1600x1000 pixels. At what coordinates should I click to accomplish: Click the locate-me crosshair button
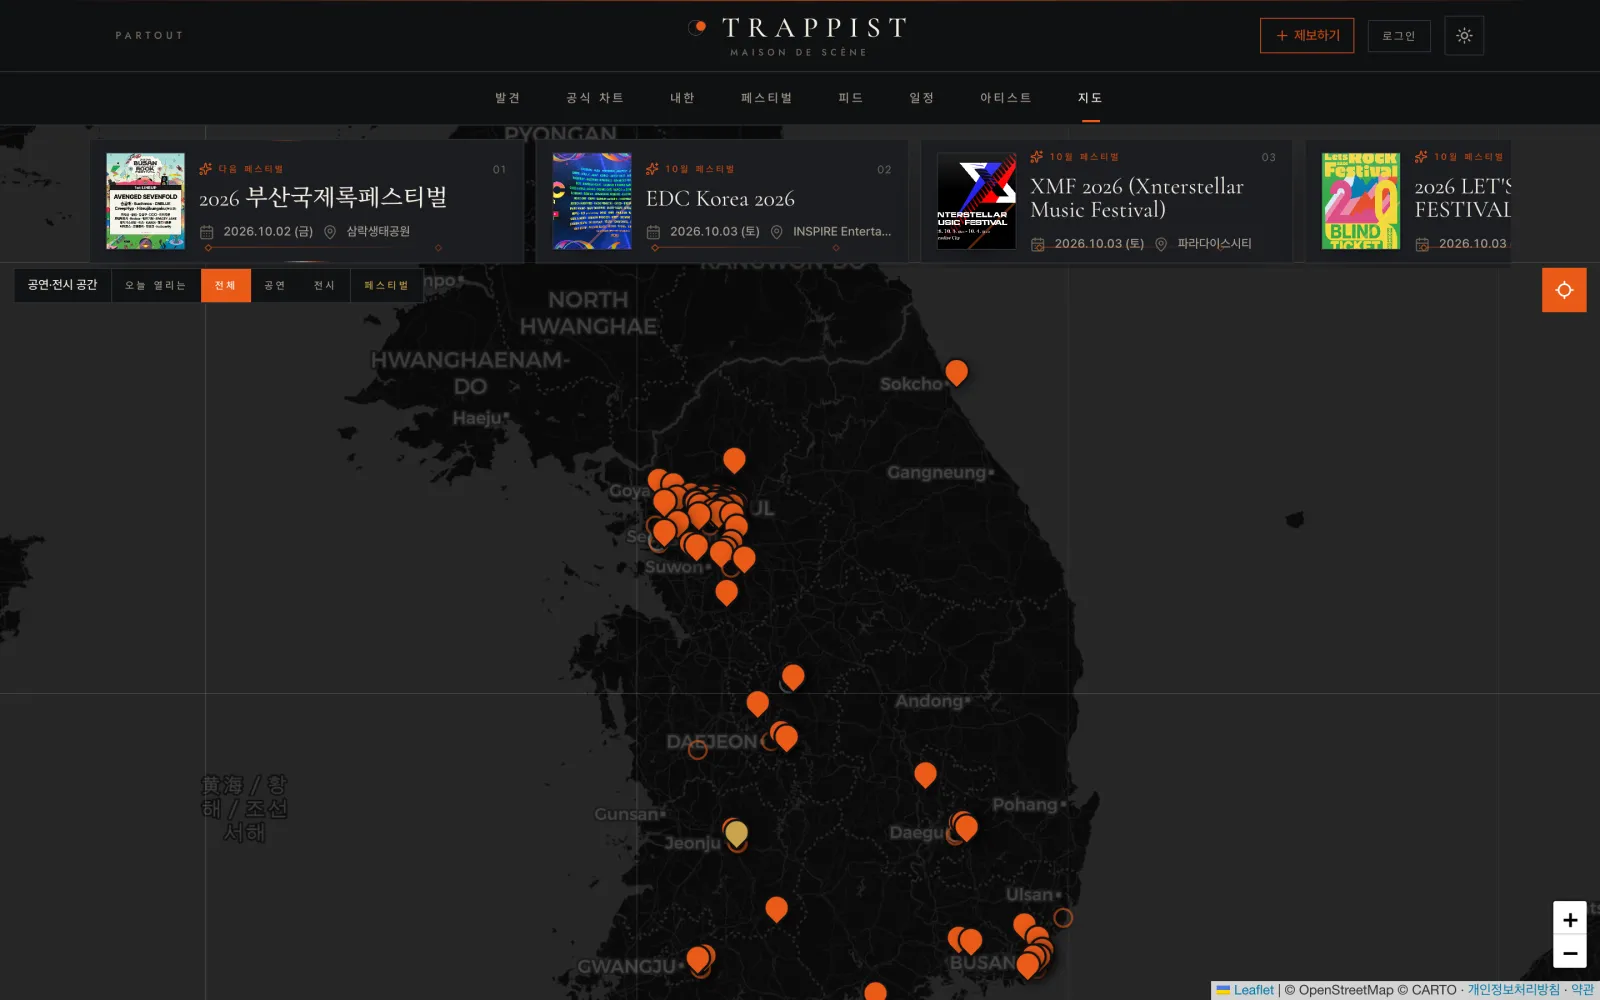click(x=1564, y=290)
